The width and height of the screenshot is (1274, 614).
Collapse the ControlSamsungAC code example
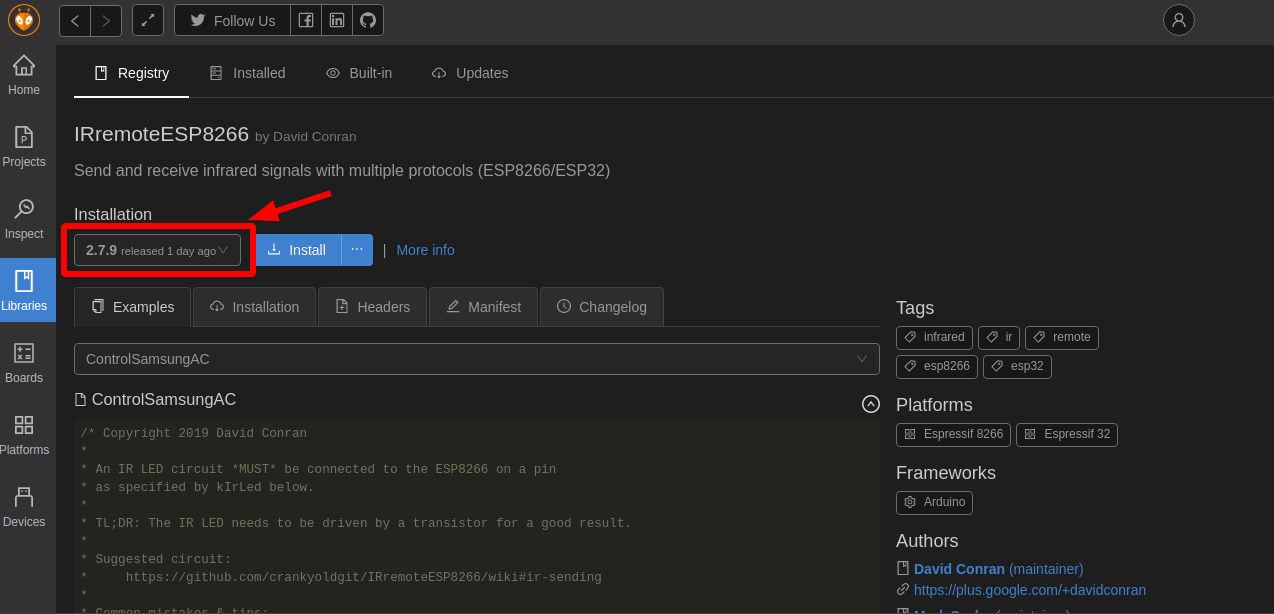point(871,404)
